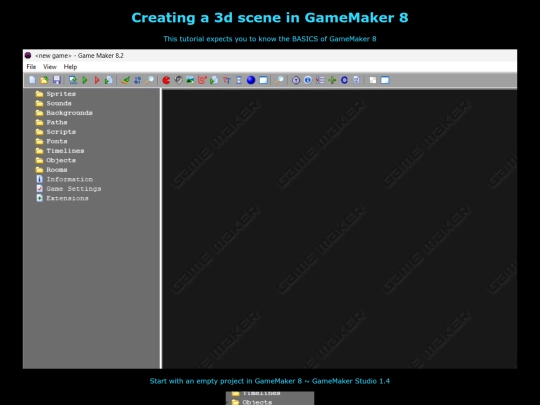
Task: Select the Sprites folder in tree
Action: 61,94
